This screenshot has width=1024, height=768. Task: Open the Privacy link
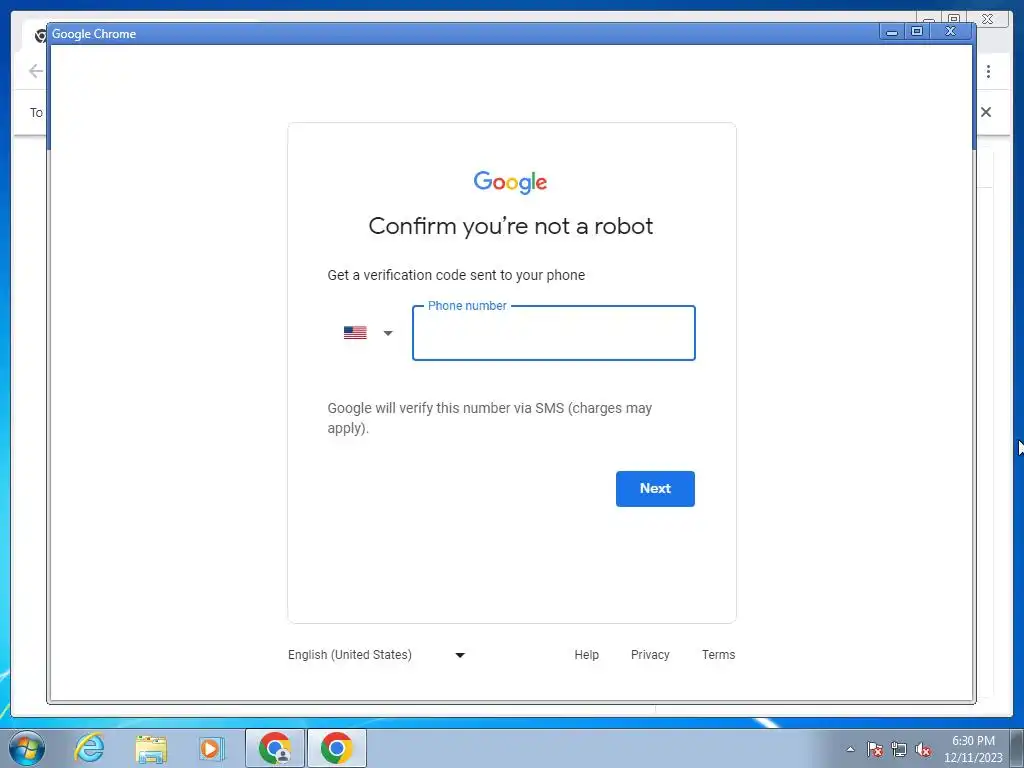click(x=650, y=655)
